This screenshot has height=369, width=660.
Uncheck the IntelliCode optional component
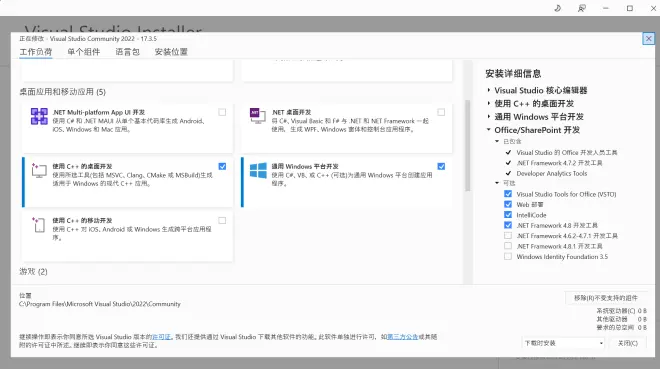508,215
